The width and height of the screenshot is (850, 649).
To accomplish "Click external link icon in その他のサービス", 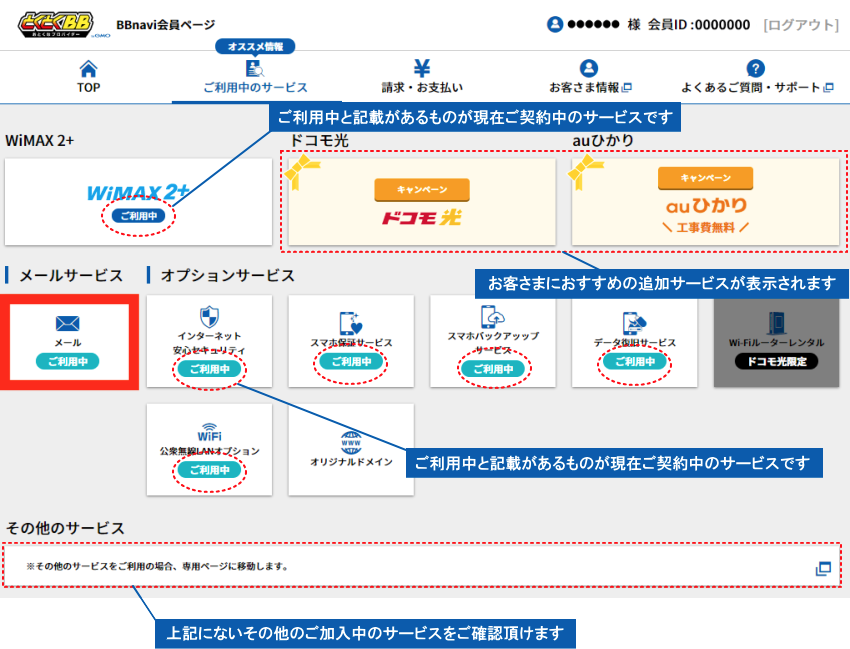I will (823, 568).
